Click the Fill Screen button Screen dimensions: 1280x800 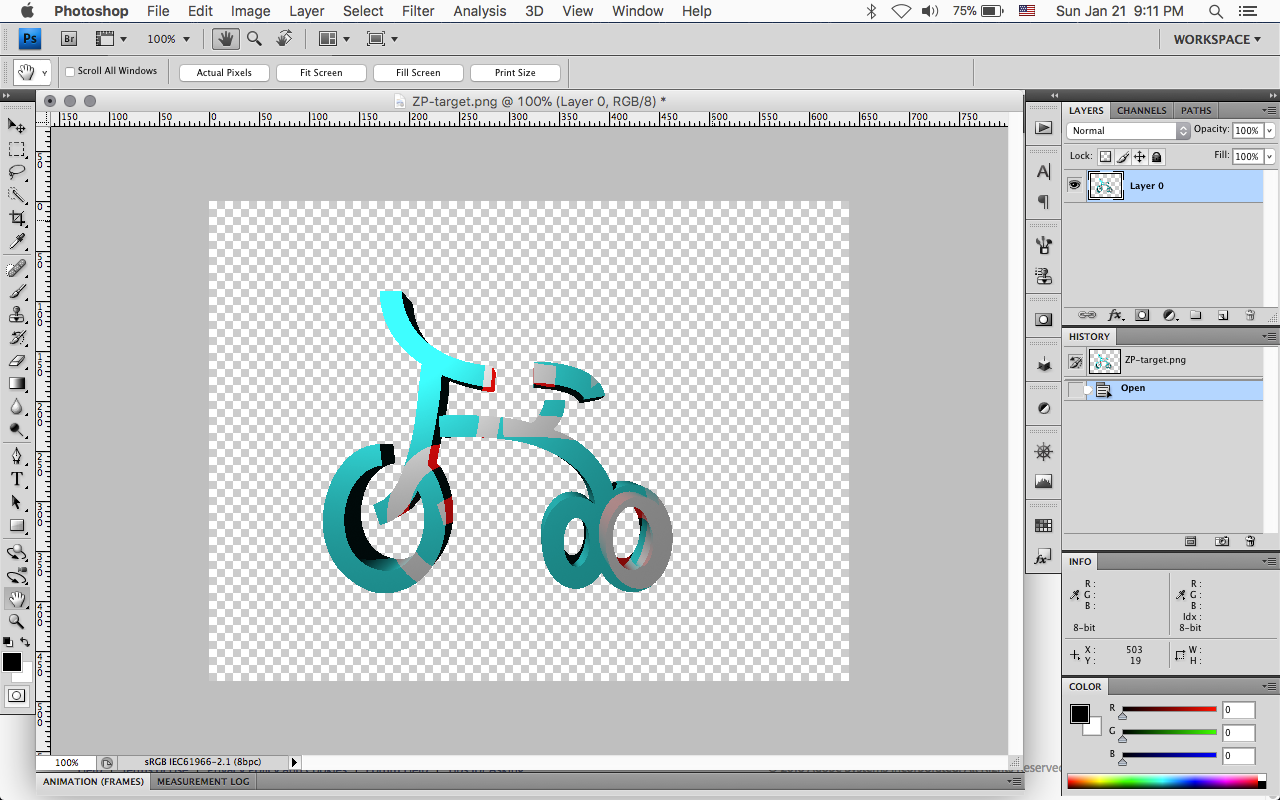418,73
